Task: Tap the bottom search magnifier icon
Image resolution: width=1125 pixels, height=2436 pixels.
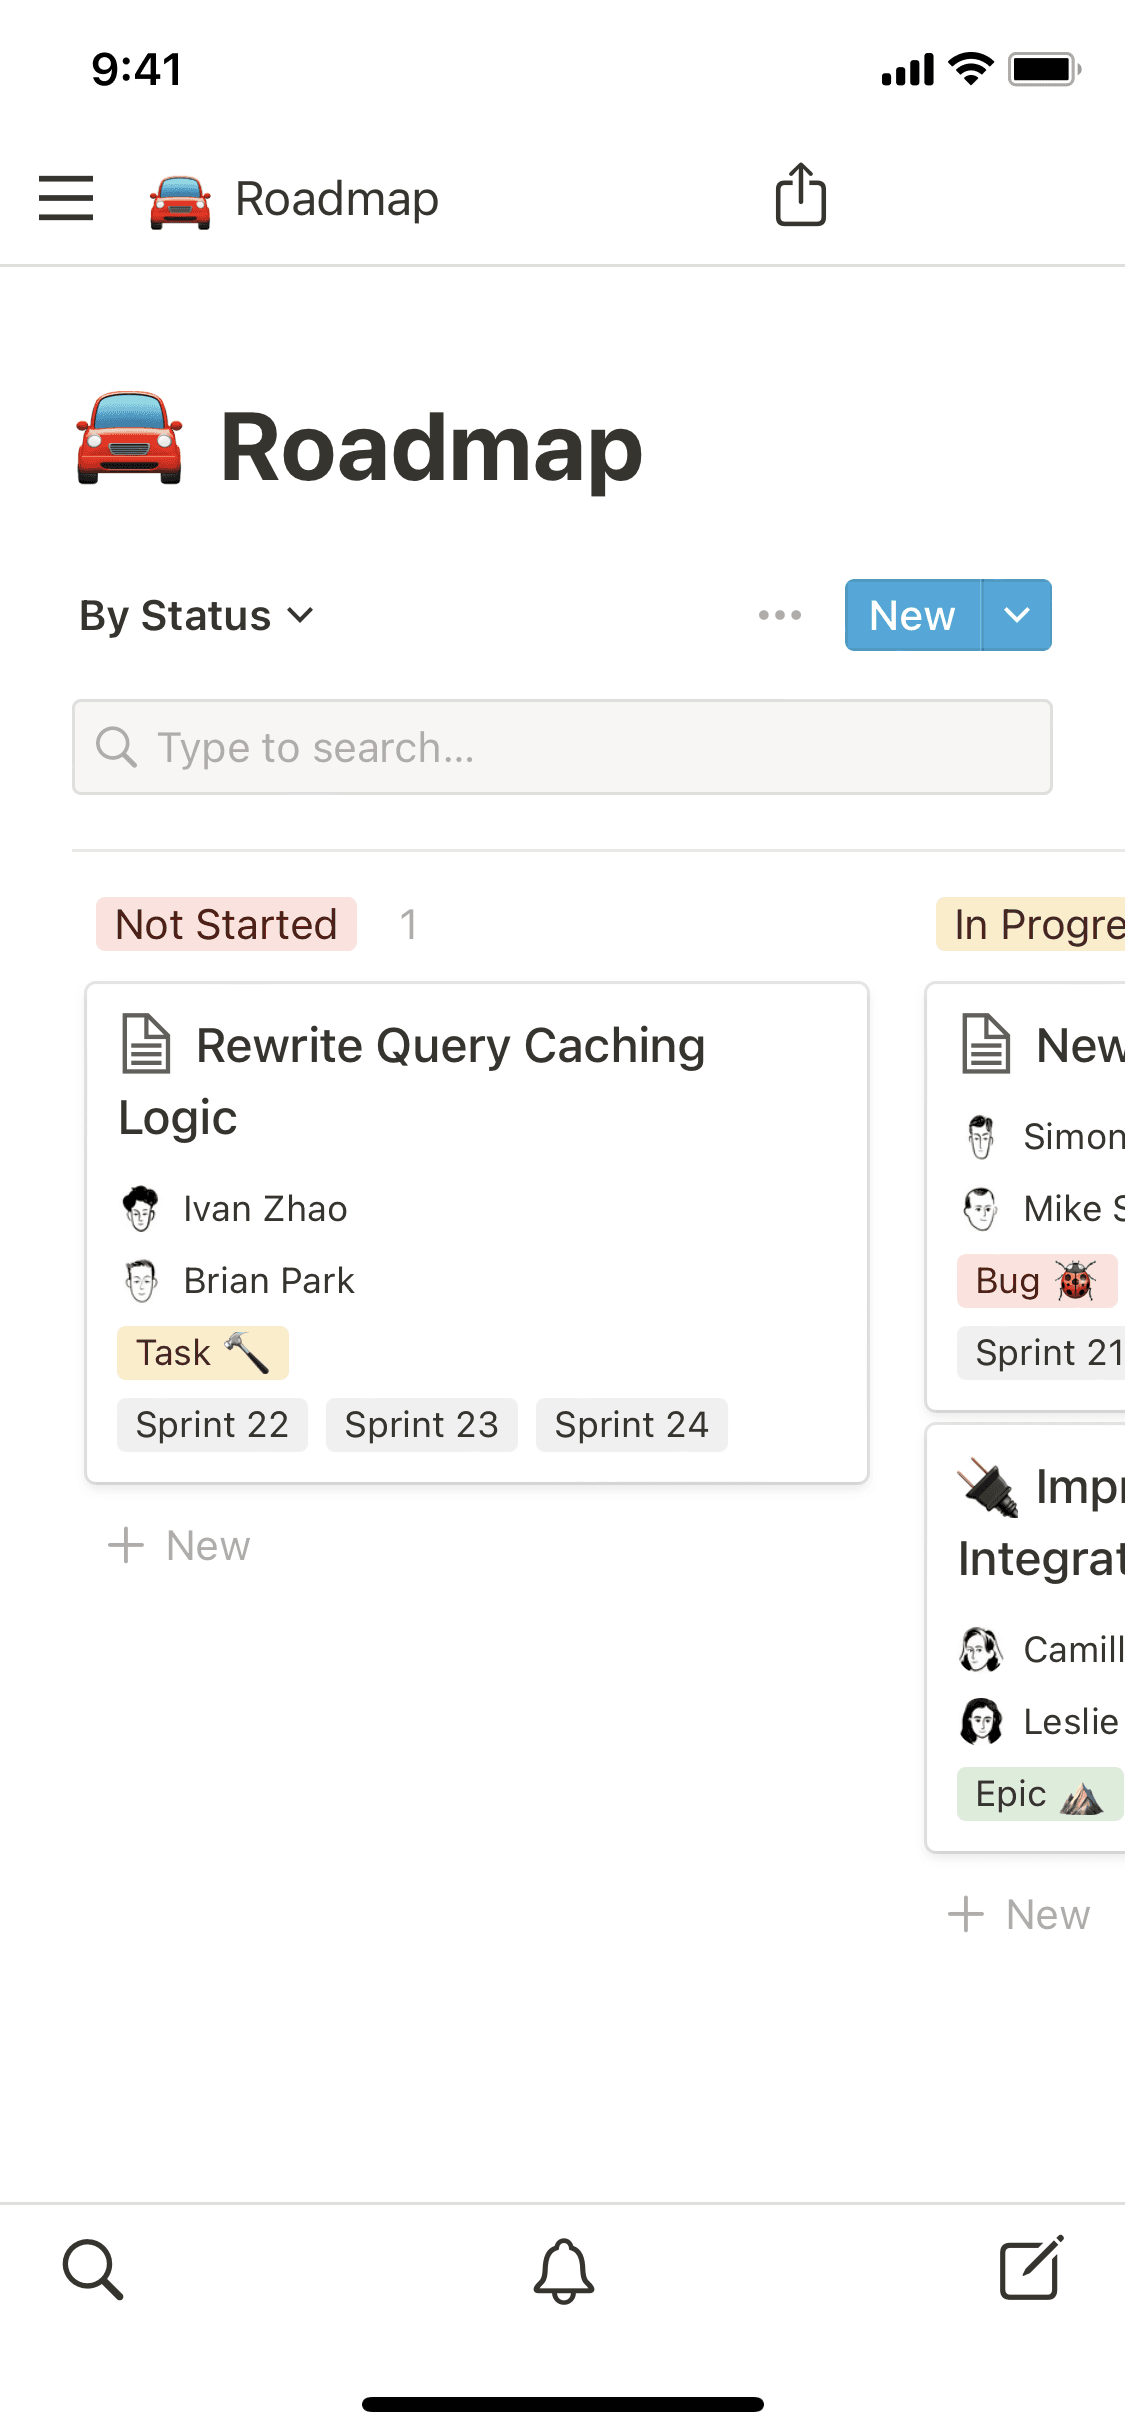Action: tap(93, 2269)
